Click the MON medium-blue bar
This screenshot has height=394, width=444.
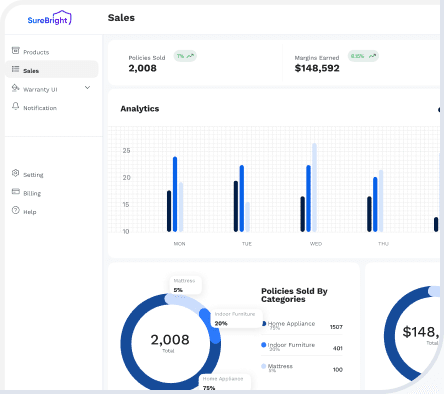click(x=175, y=194)
